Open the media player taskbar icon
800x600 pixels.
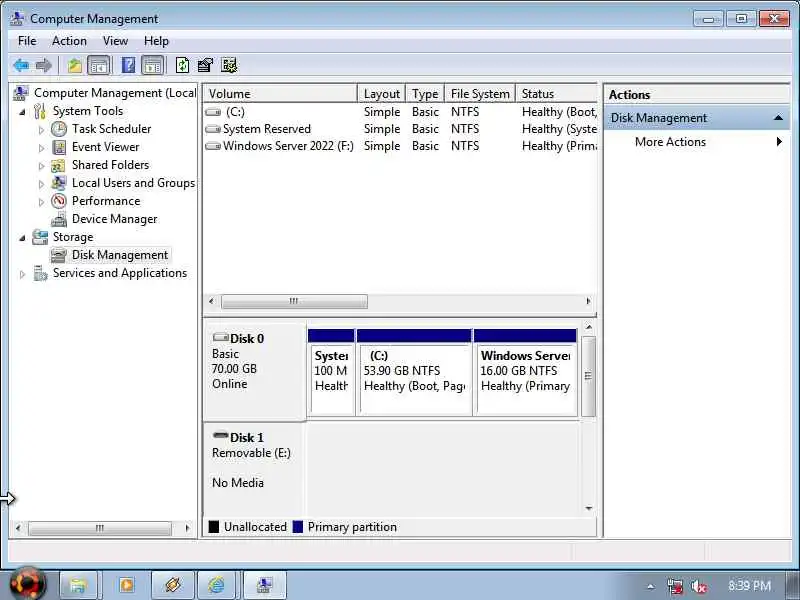tap(127, 585)
